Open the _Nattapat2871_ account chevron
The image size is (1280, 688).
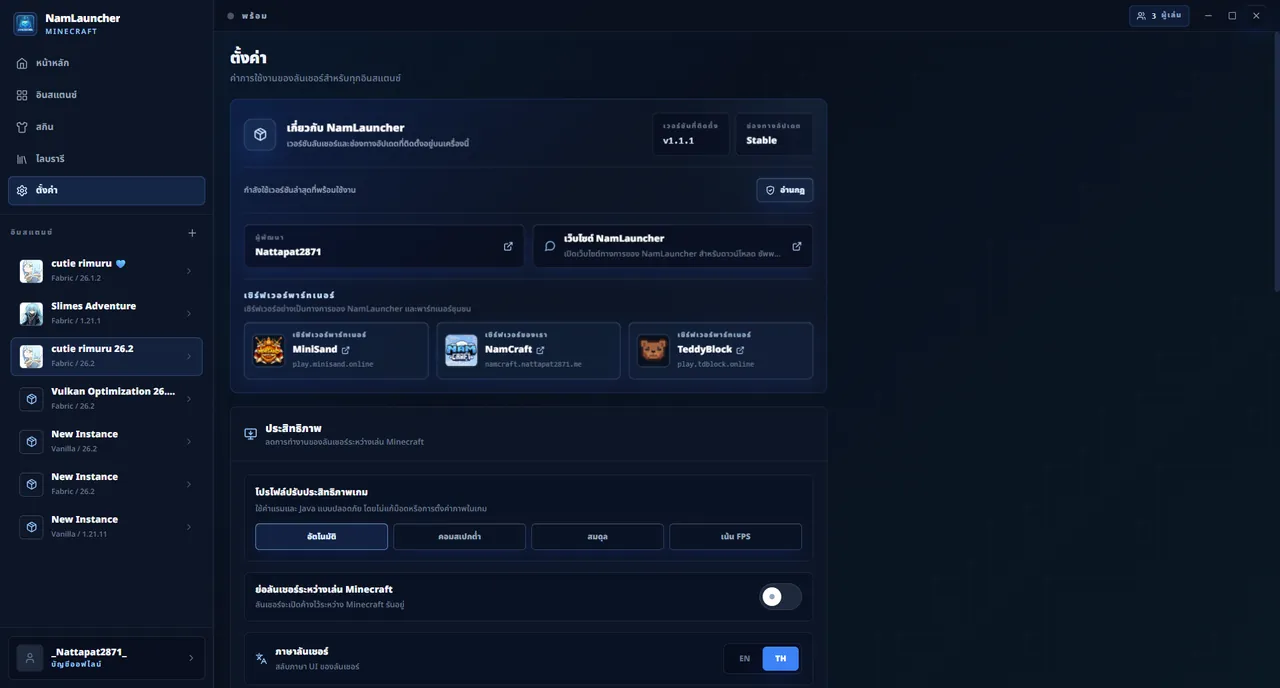[191, 658]
